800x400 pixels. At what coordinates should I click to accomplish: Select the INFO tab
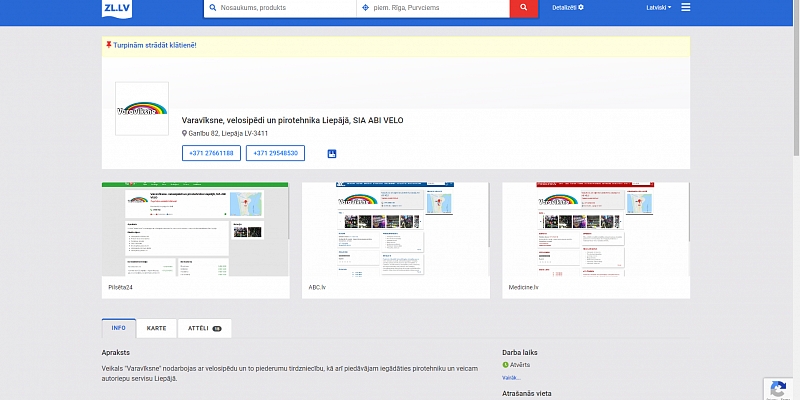pyautogui.click(x=118, y=328)
